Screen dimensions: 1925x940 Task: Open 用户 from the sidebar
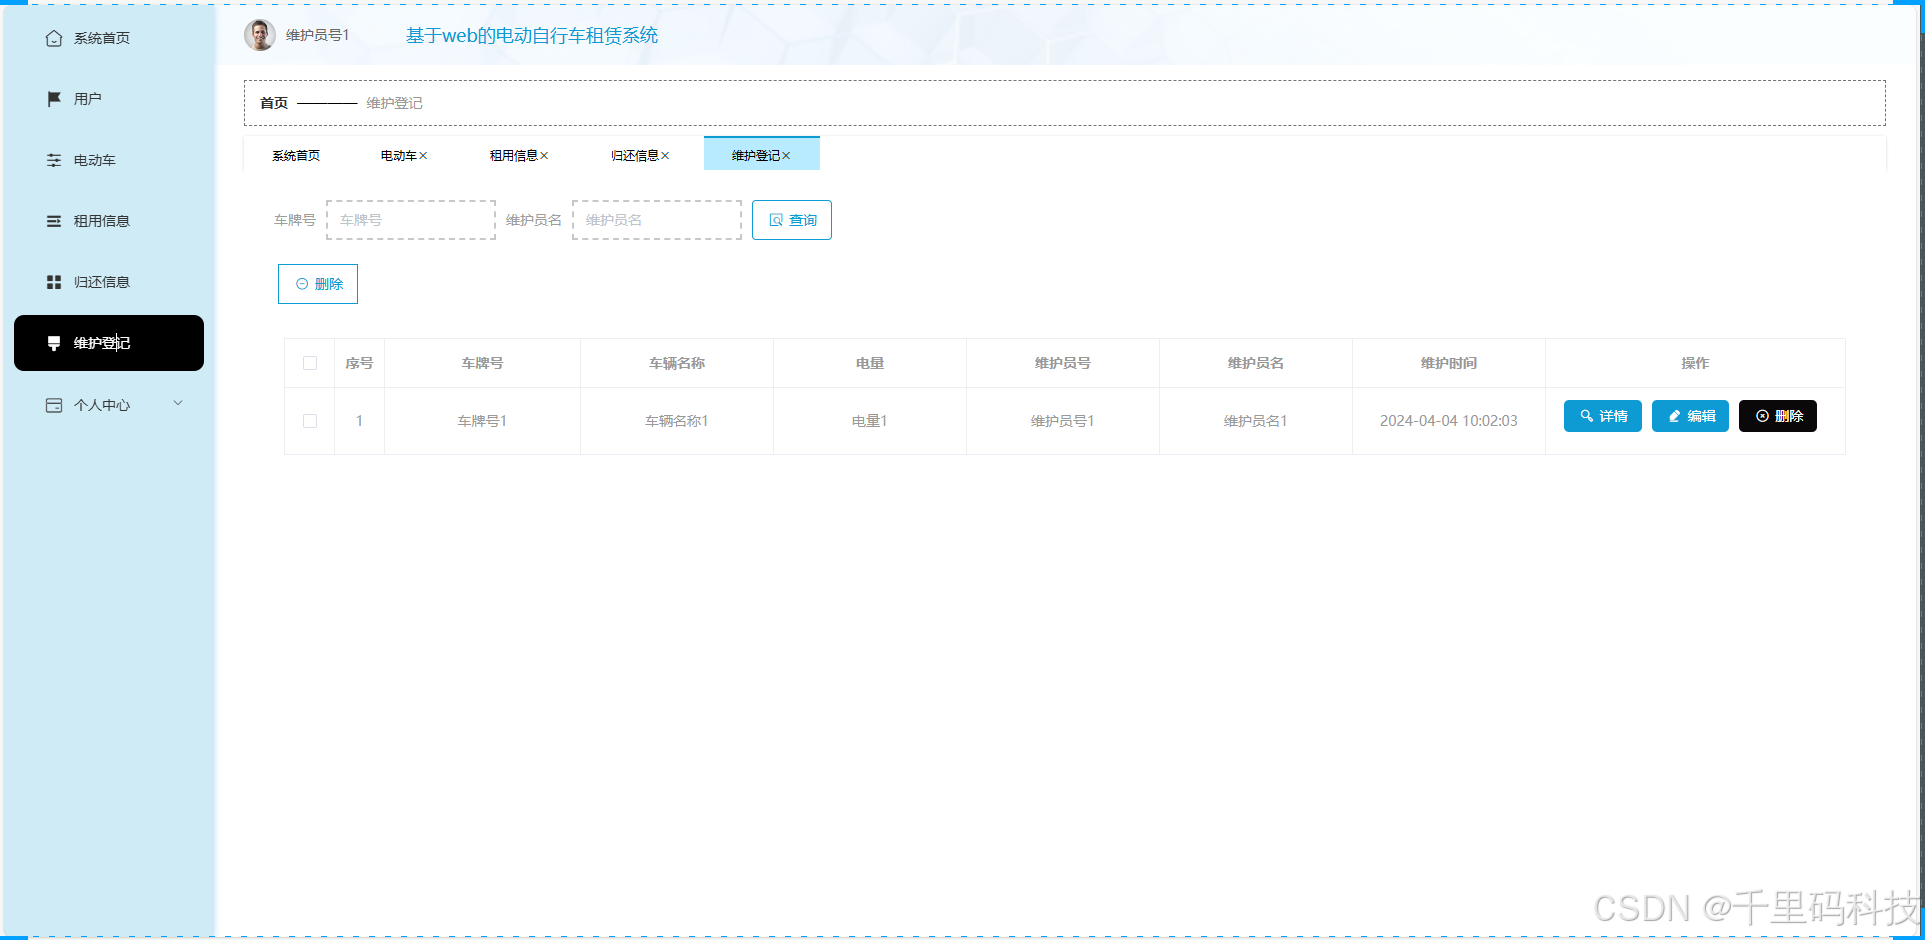109,99
